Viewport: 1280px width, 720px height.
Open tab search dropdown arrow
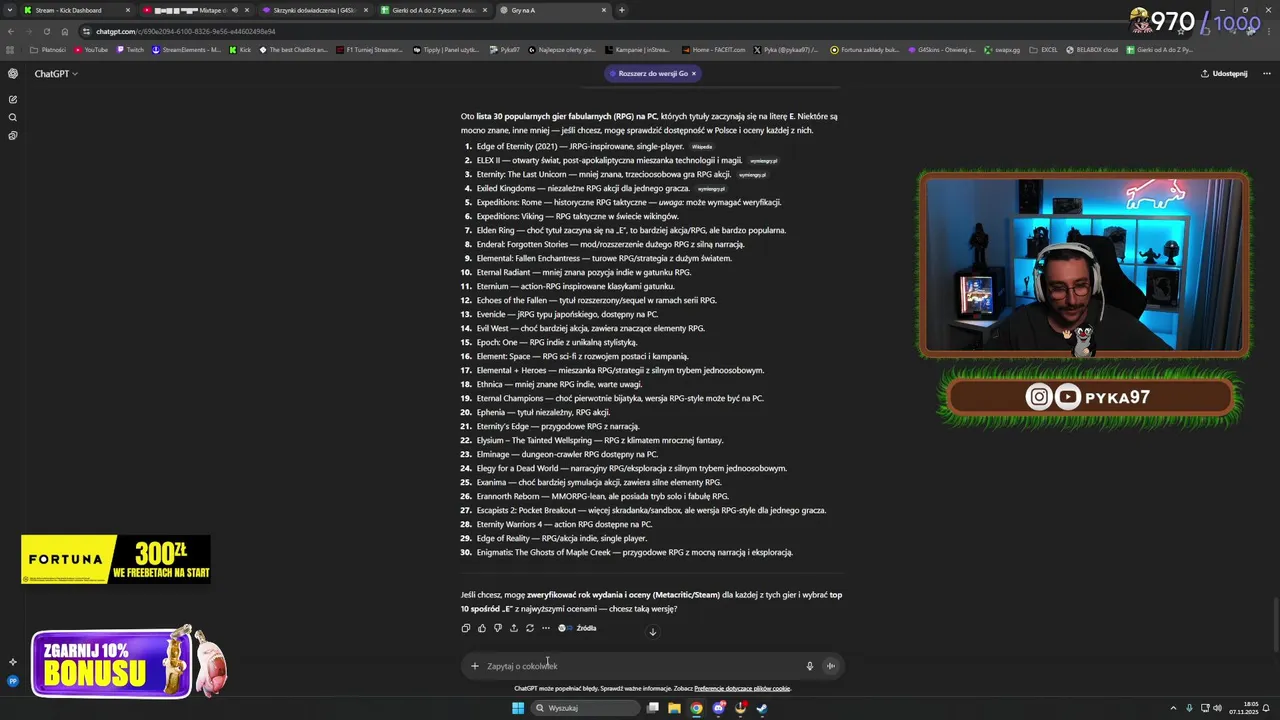pyautogui.click(x=10, y=10)
